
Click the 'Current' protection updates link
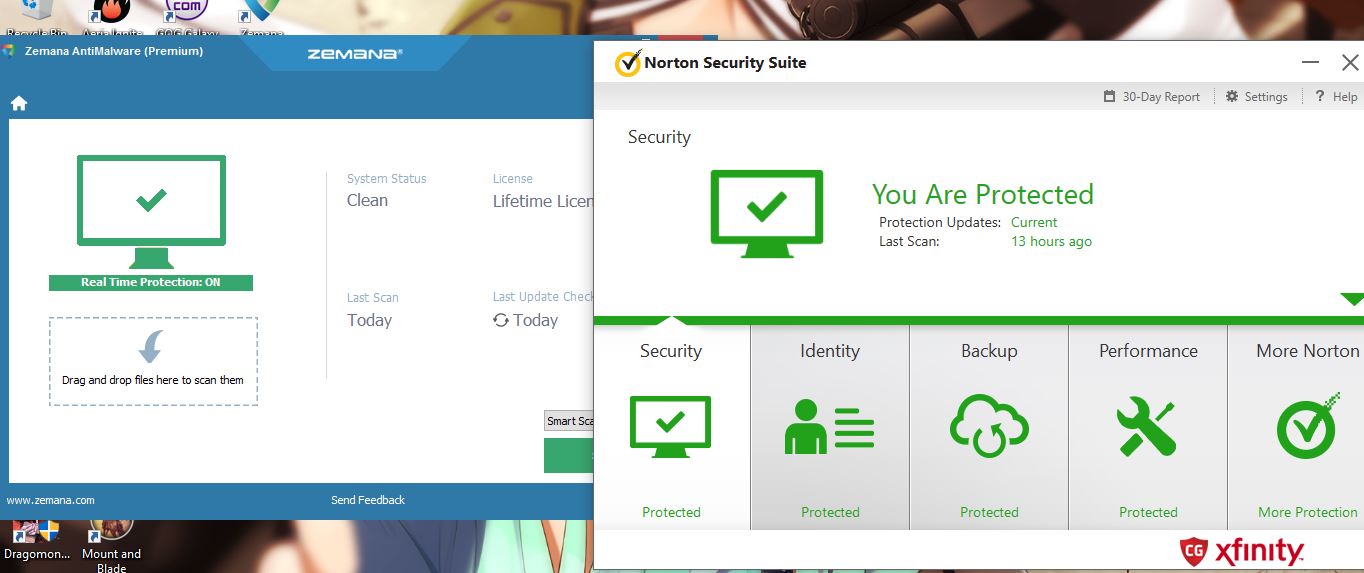[1034, 222]
